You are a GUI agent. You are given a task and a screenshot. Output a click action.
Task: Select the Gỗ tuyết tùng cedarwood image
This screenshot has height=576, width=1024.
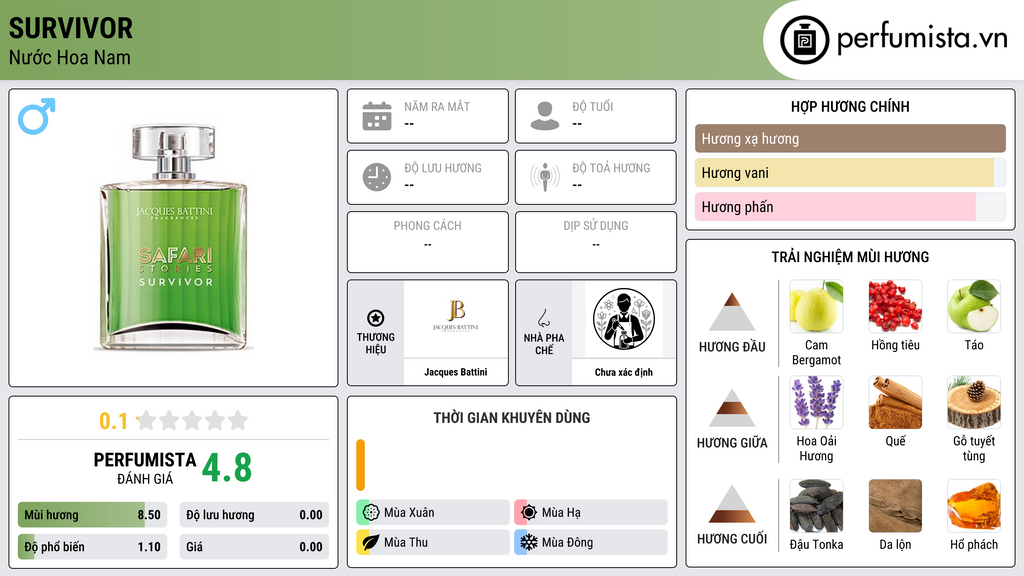[974, 402]
